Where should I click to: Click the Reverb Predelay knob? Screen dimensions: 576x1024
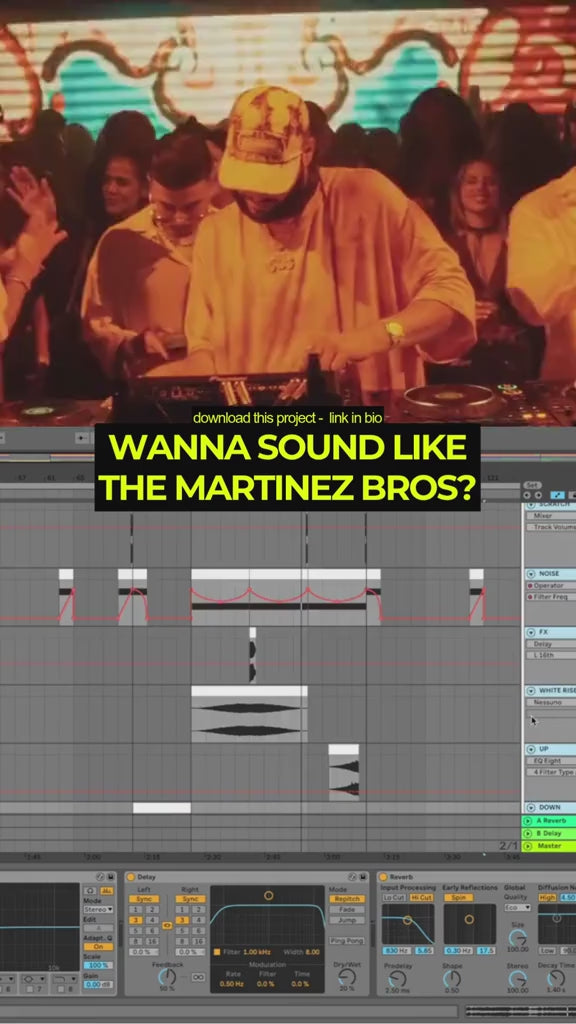click(397, 978)
